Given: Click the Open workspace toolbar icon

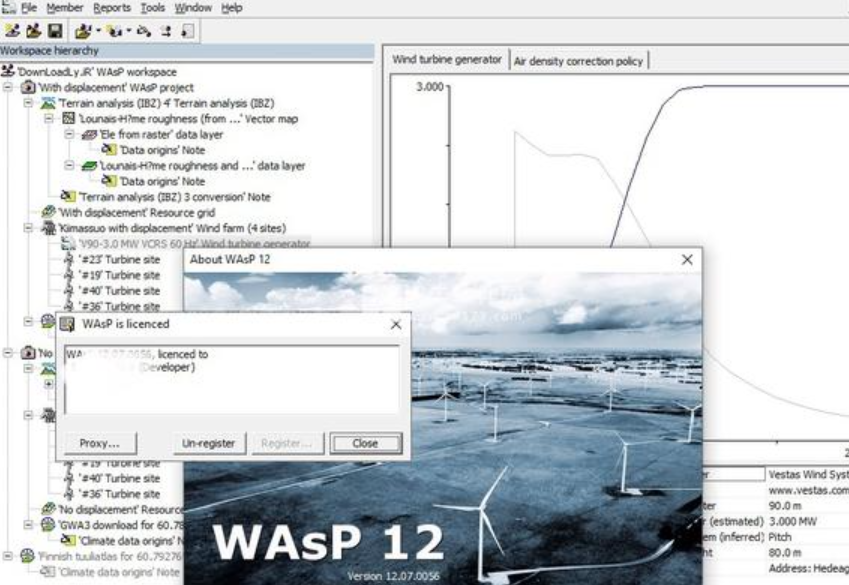Looking at the screenshot, I should [34, 31].
